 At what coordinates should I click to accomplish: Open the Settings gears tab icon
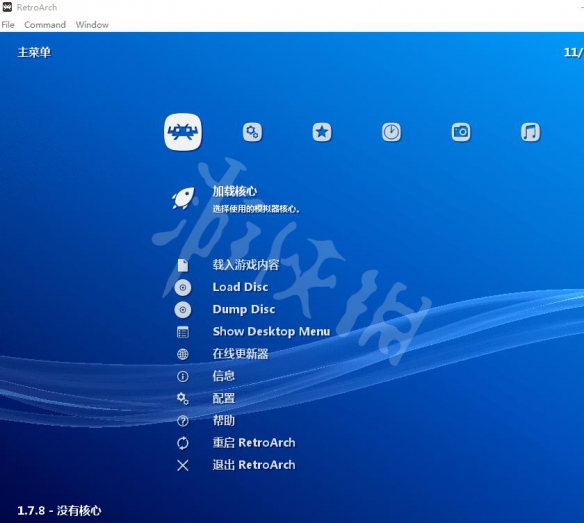[253, 132]
